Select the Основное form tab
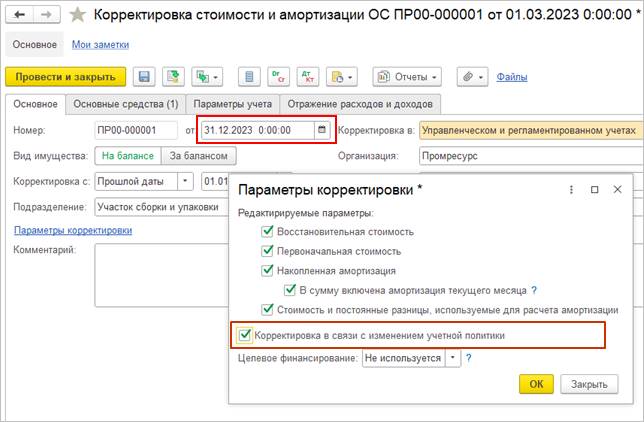 (x=35, y=104)
